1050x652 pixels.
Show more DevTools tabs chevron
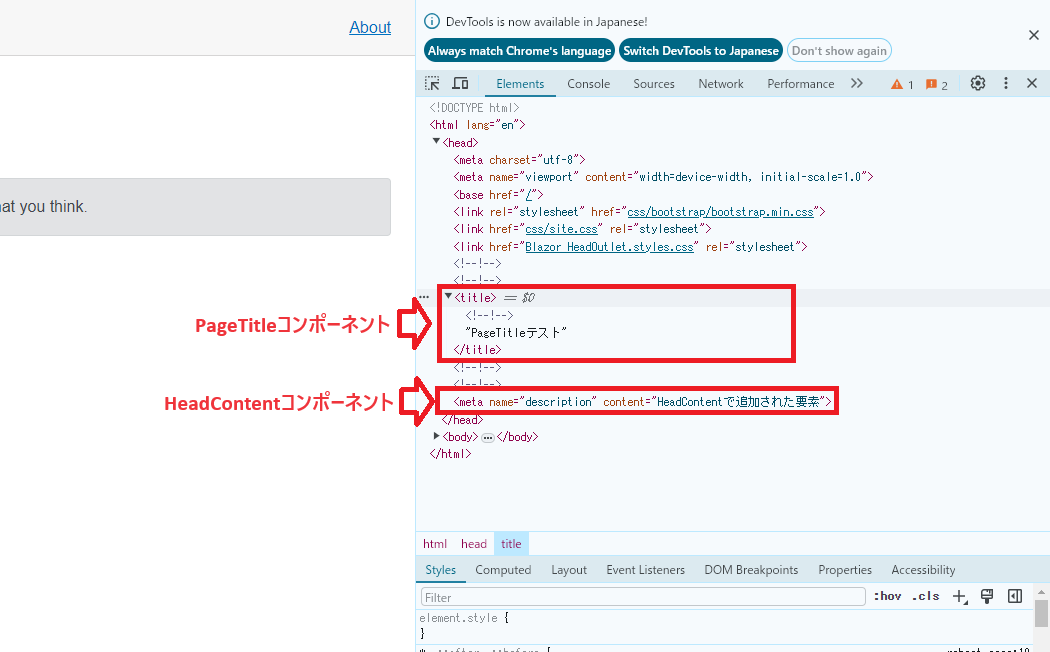click(x=856, y=83)
